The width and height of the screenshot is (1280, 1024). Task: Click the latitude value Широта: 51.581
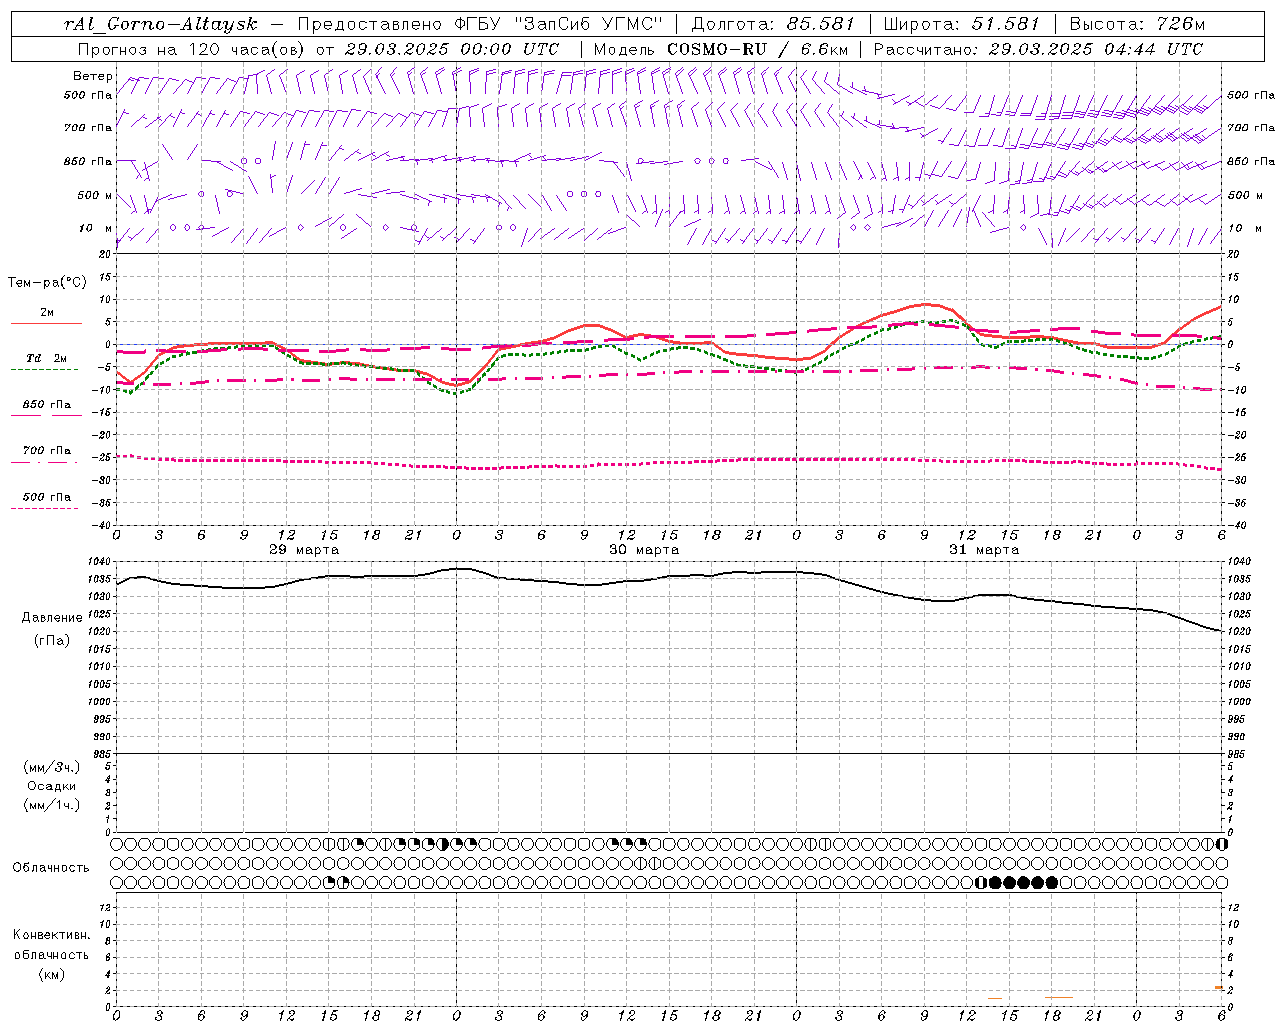point(962,24)
